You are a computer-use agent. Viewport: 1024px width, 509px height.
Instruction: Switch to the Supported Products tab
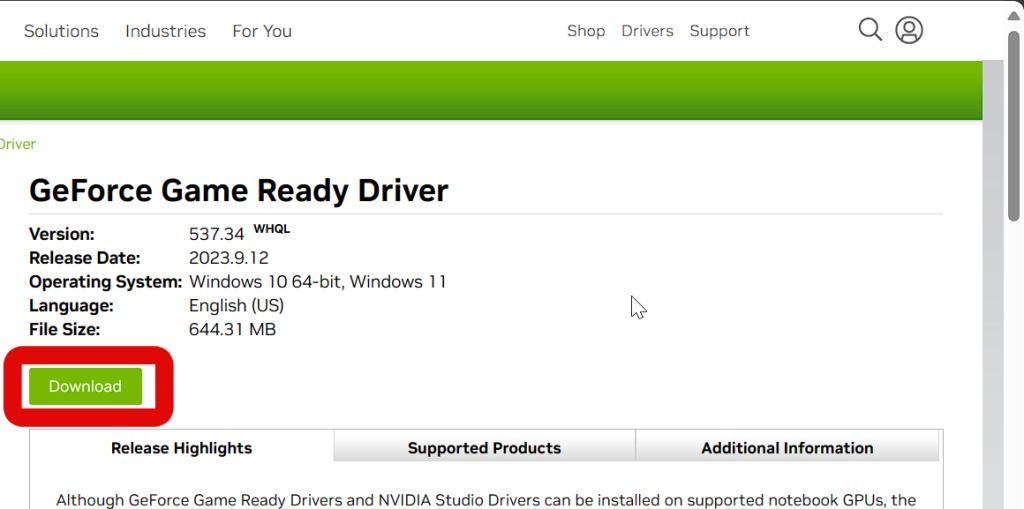point(485,448)
